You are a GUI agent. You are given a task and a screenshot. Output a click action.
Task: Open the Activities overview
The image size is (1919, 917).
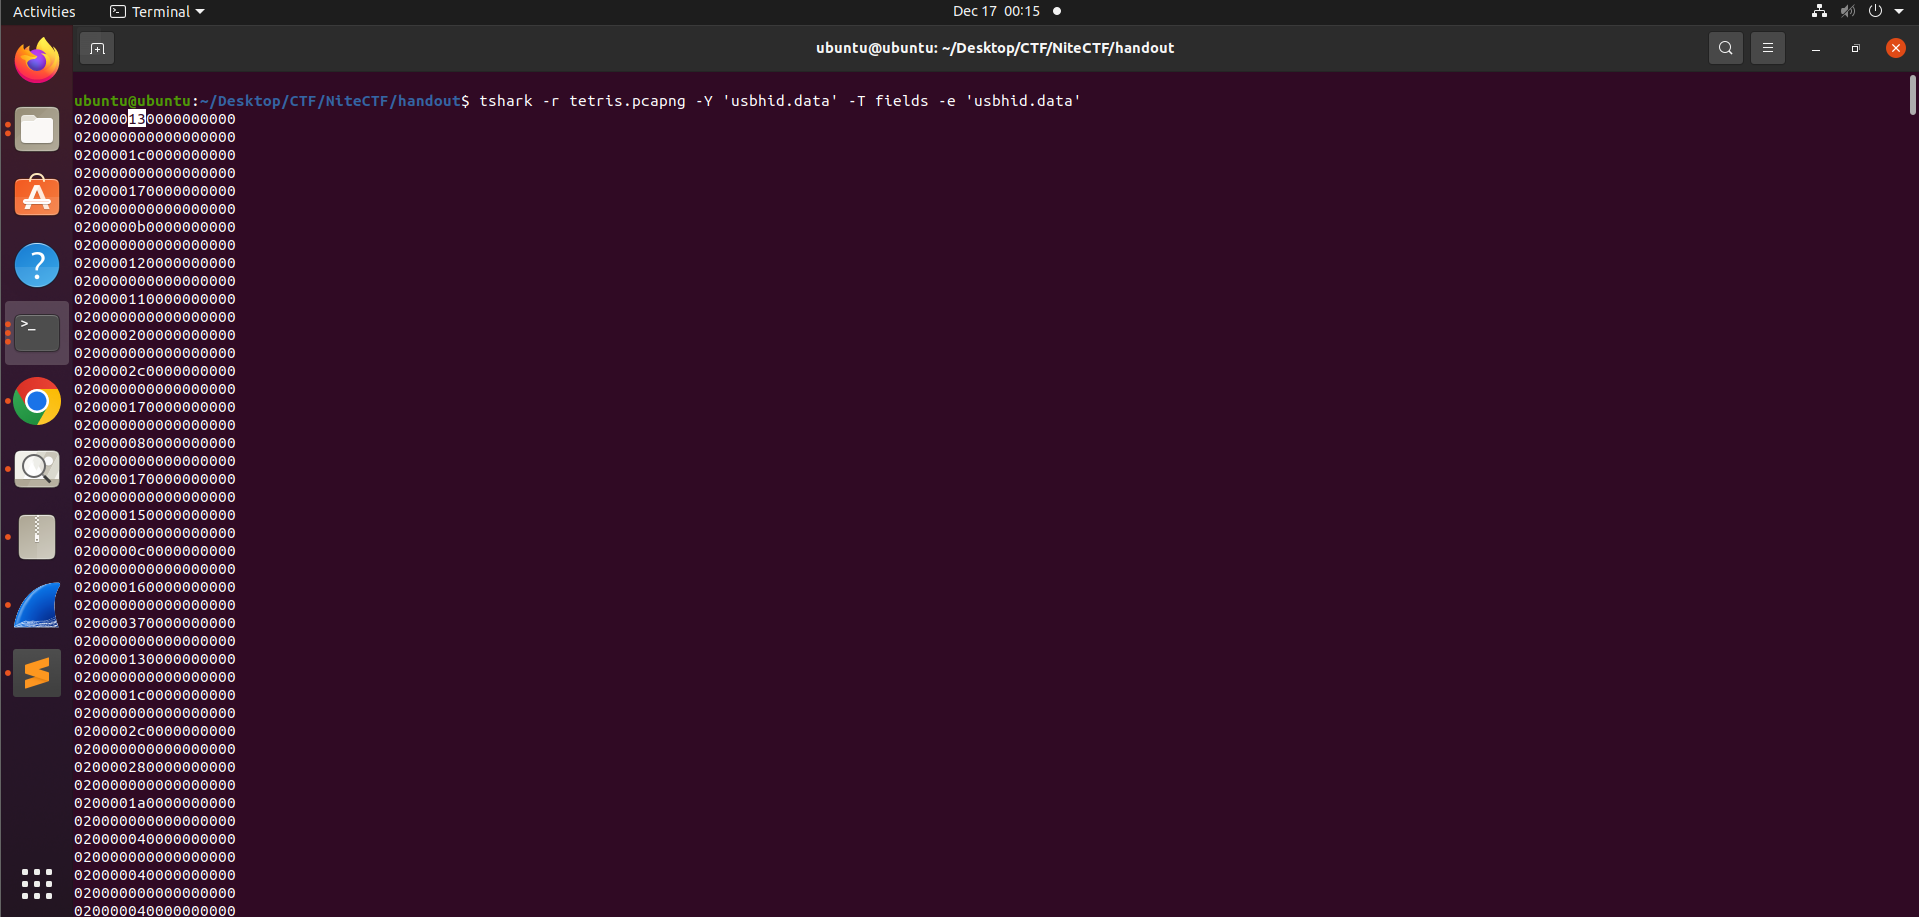point(44,12)
